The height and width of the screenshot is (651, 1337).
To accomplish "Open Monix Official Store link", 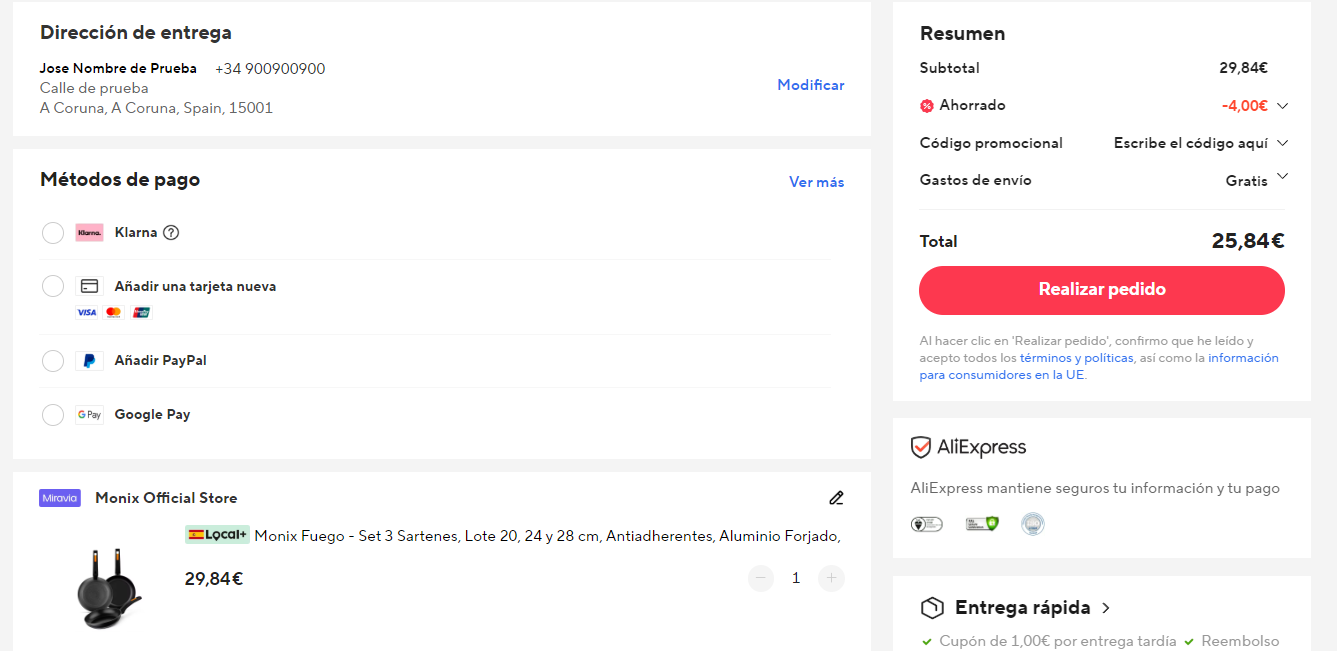I will pyautogui.click(x=166, y=498).
